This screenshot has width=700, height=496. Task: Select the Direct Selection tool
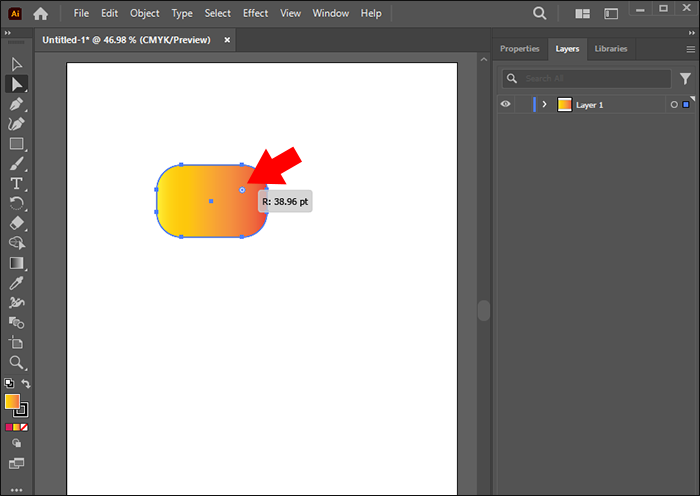17,84
